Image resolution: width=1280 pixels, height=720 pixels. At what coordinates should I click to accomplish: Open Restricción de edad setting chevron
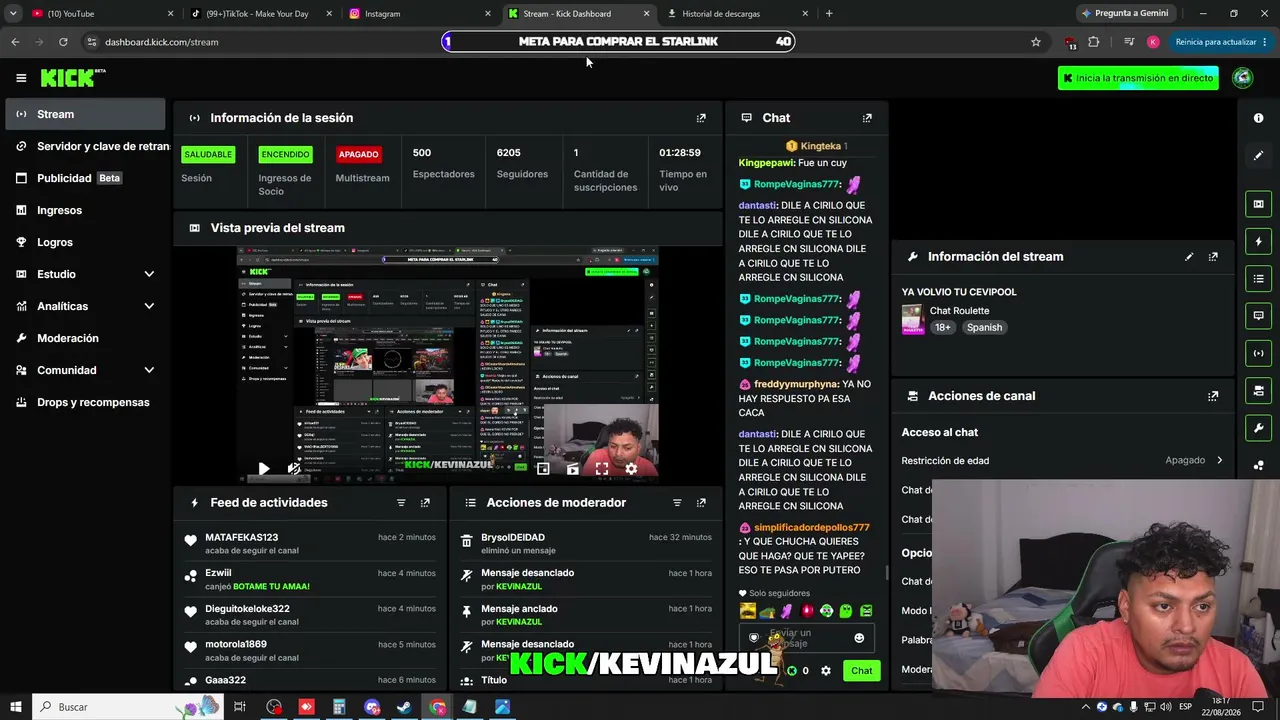pos(1219,461)
